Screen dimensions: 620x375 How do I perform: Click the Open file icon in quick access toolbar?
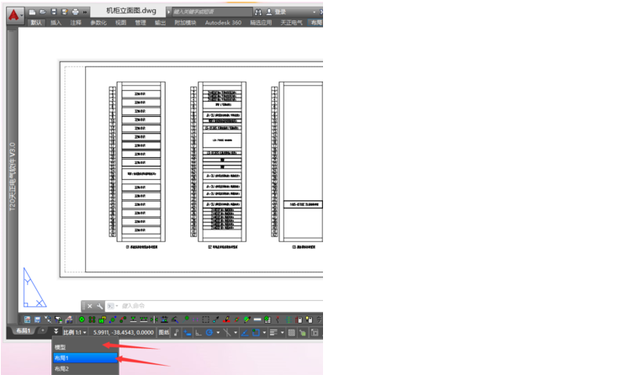[x=43, y=12]
